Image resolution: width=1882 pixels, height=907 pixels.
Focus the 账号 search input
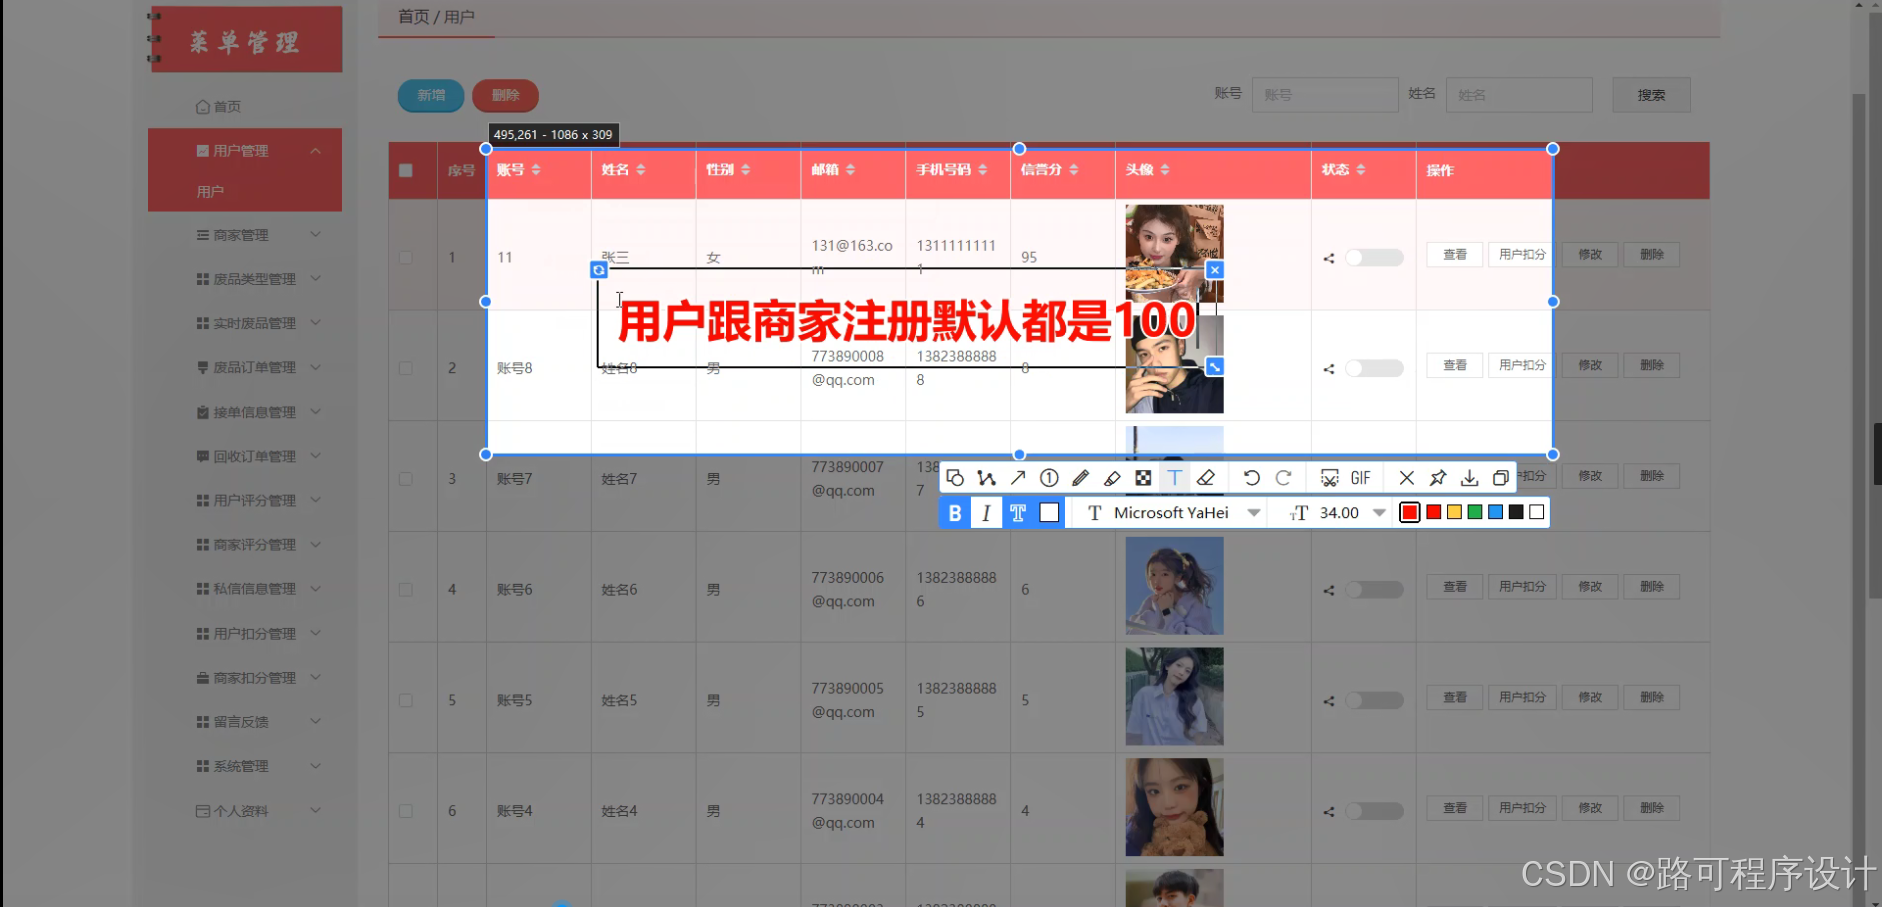(1325, 95)
